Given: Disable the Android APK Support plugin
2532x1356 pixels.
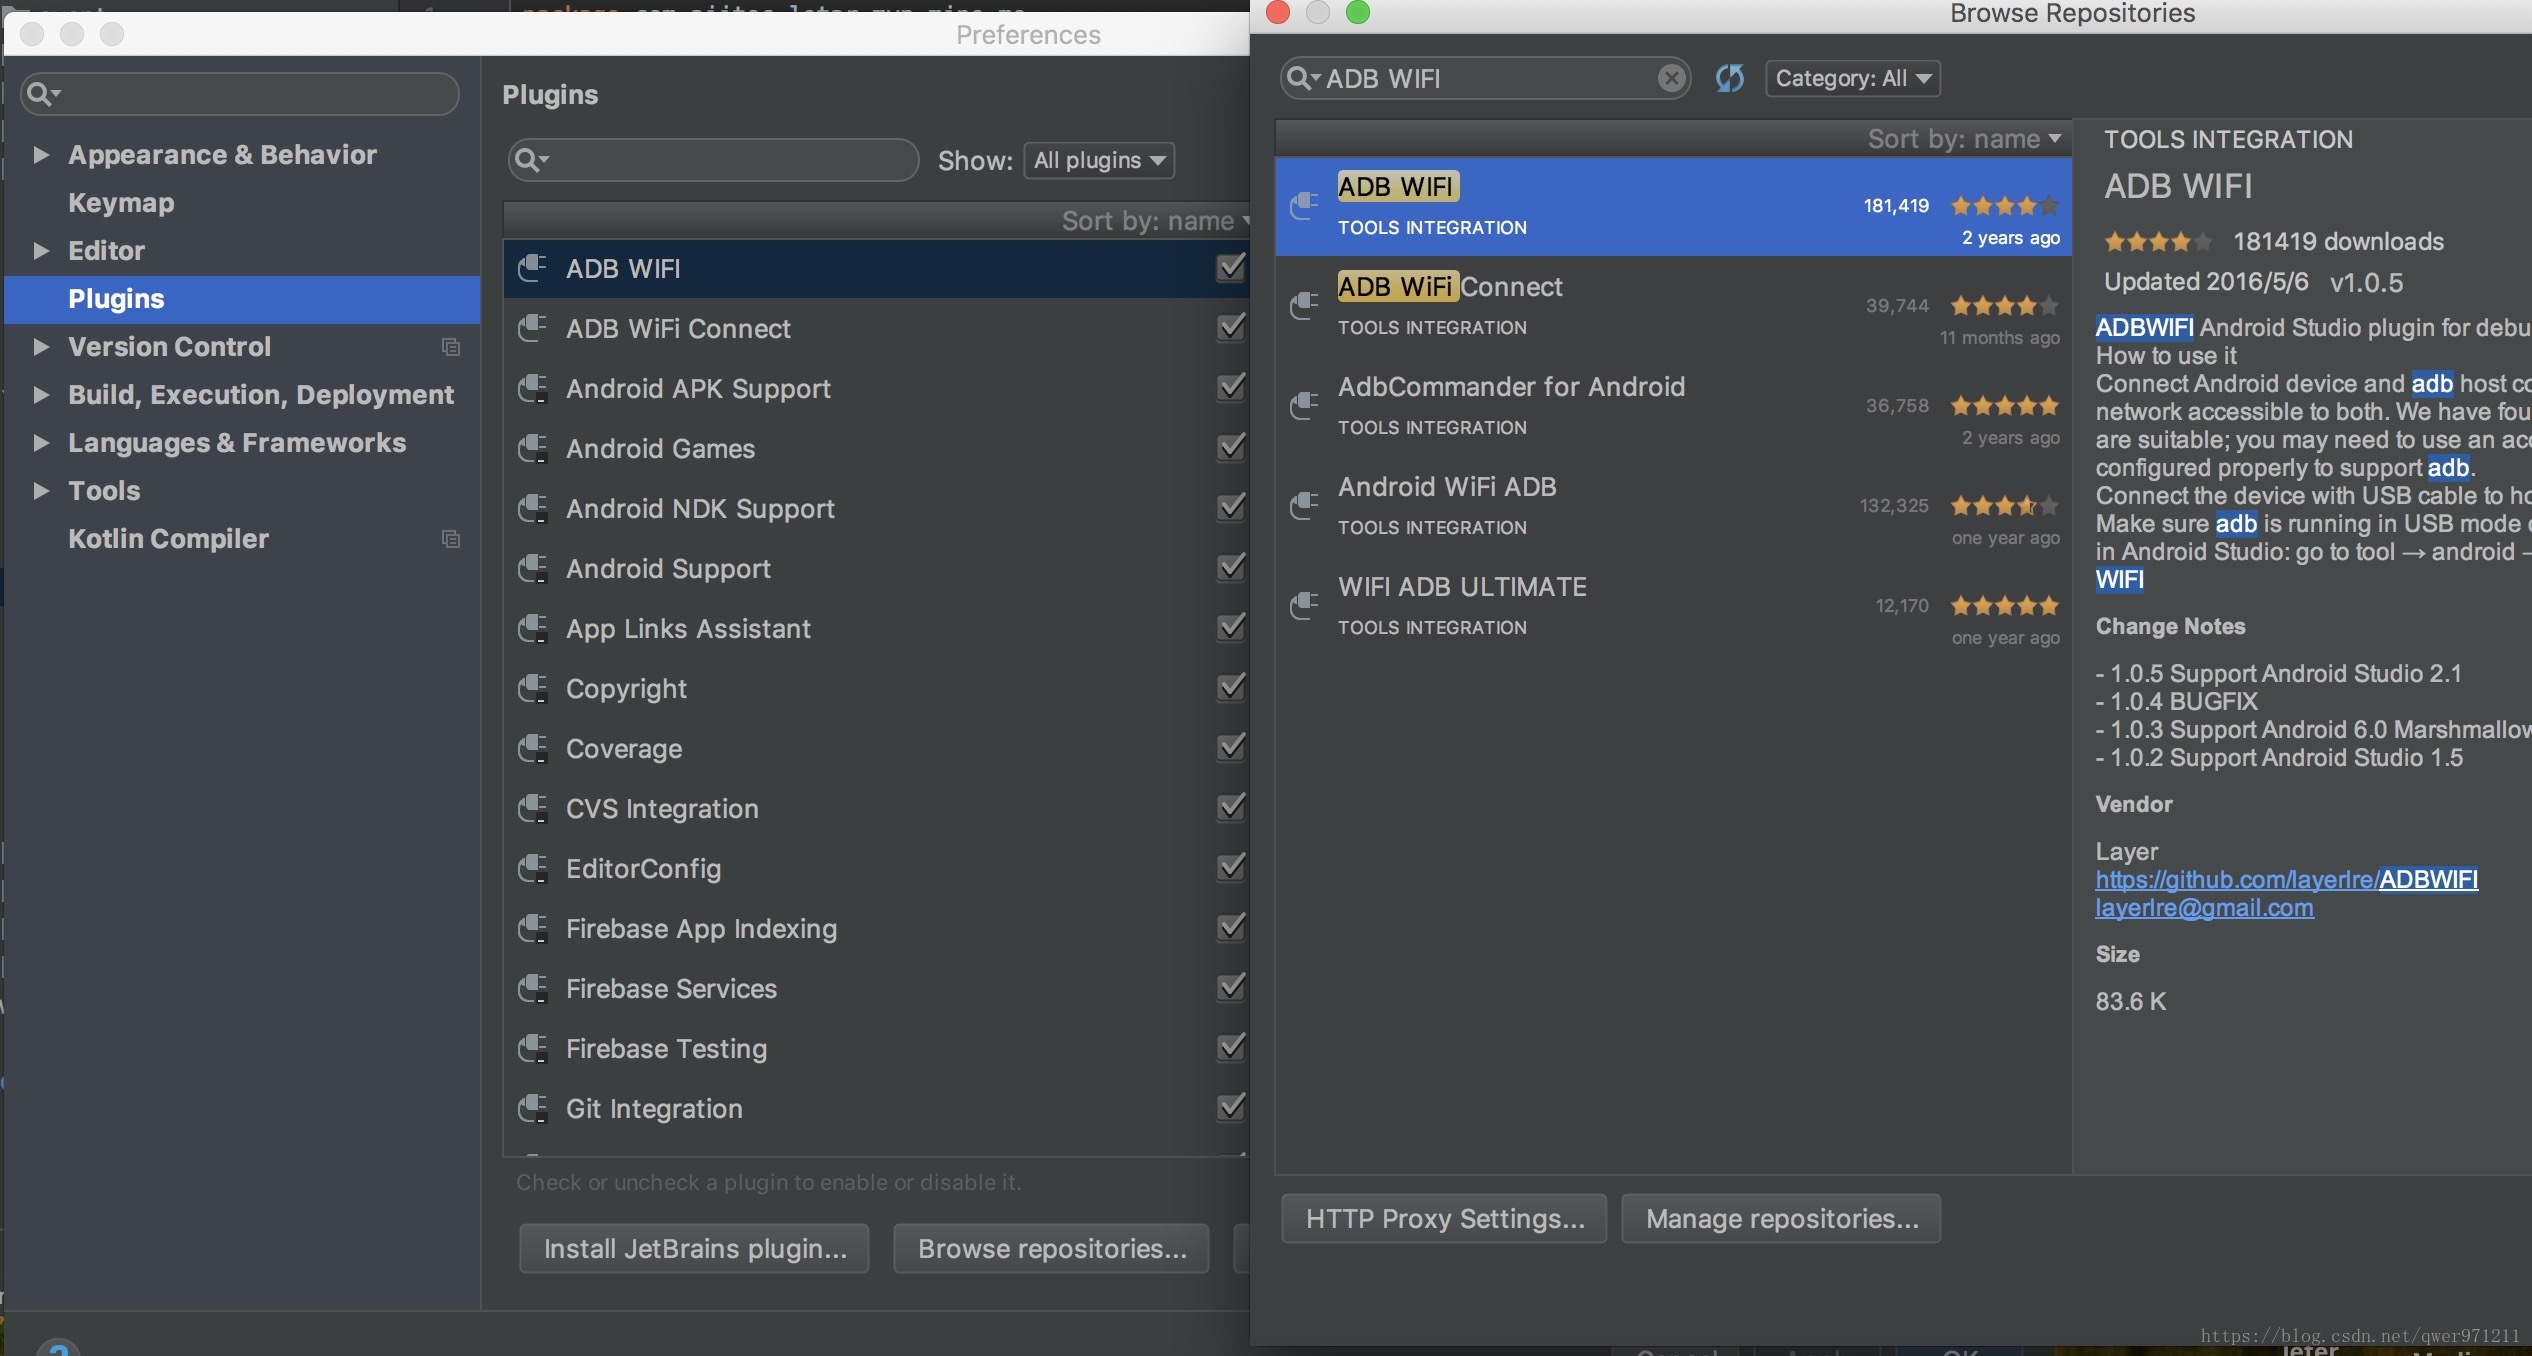Looking at the screenshot, I should [x=1231, y=387].
